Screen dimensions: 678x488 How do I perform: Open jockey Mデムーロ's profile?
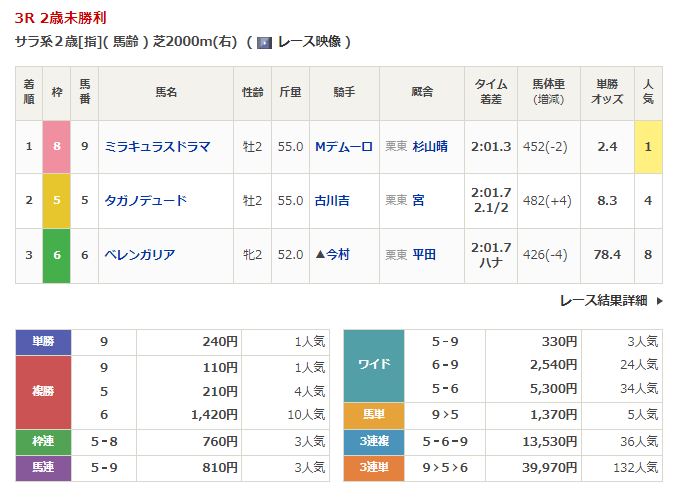[x=343, y=147]
